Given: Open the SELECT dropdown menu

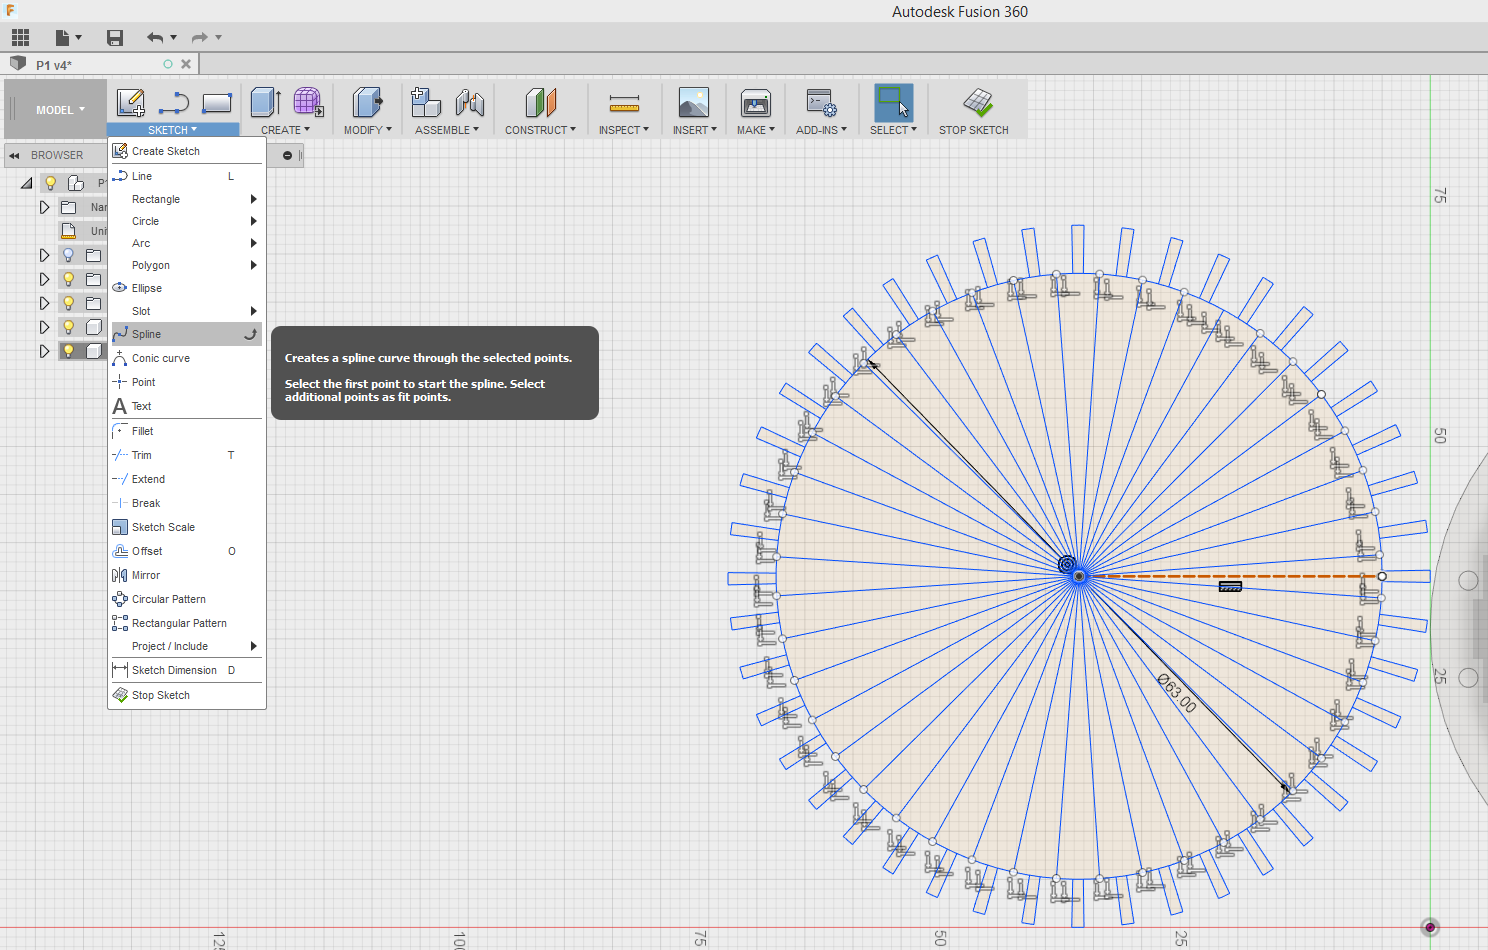Looking at the screenshot, I should click(893, 130).
